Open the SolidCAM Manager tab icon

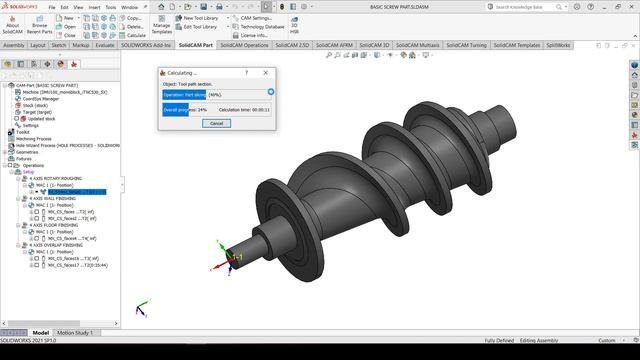coord(74,64)
